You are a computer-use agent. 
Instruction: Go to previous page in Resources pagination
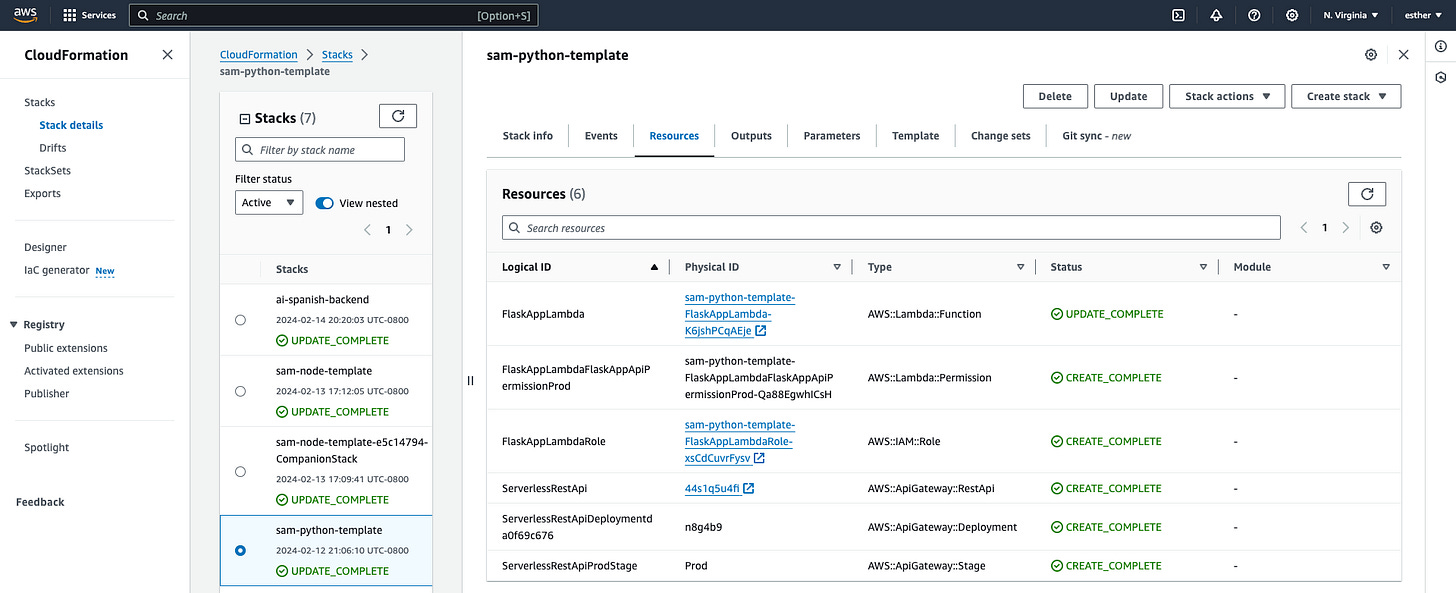point(1304,228)
